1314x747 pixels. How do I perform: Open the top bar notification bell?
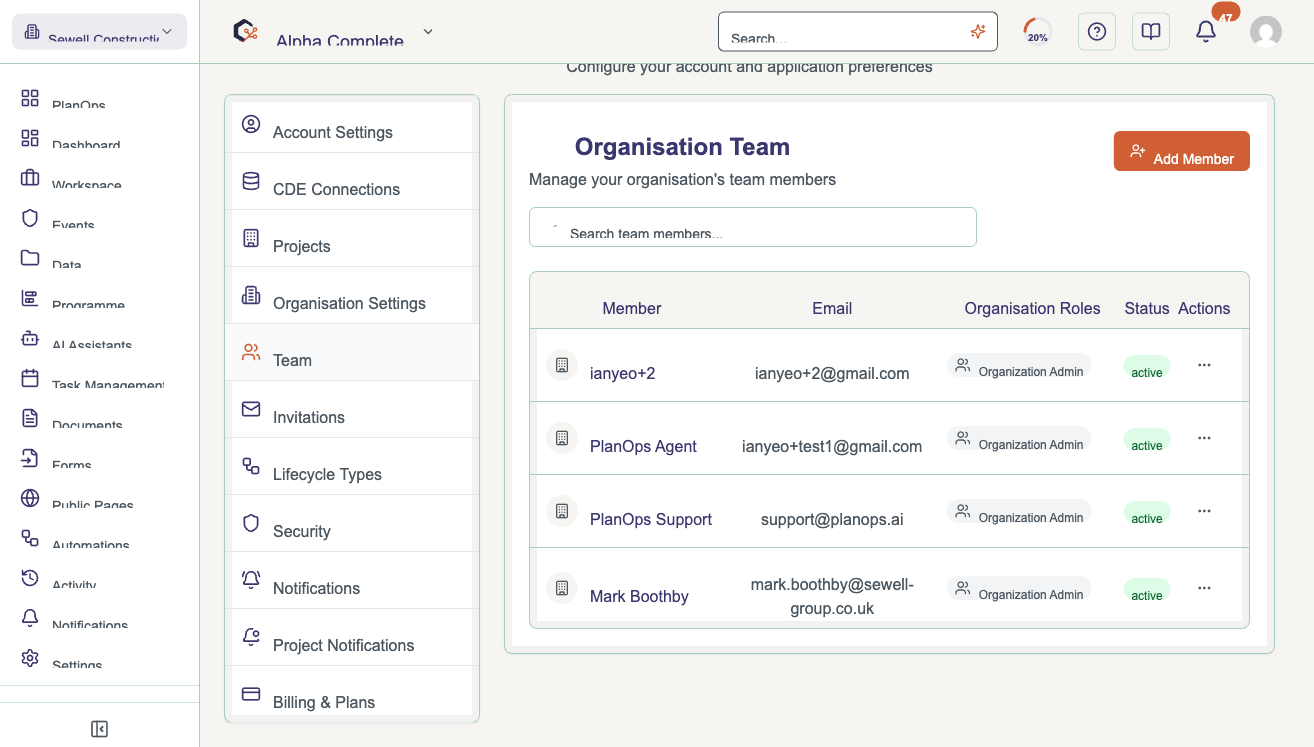point(1206,32)
